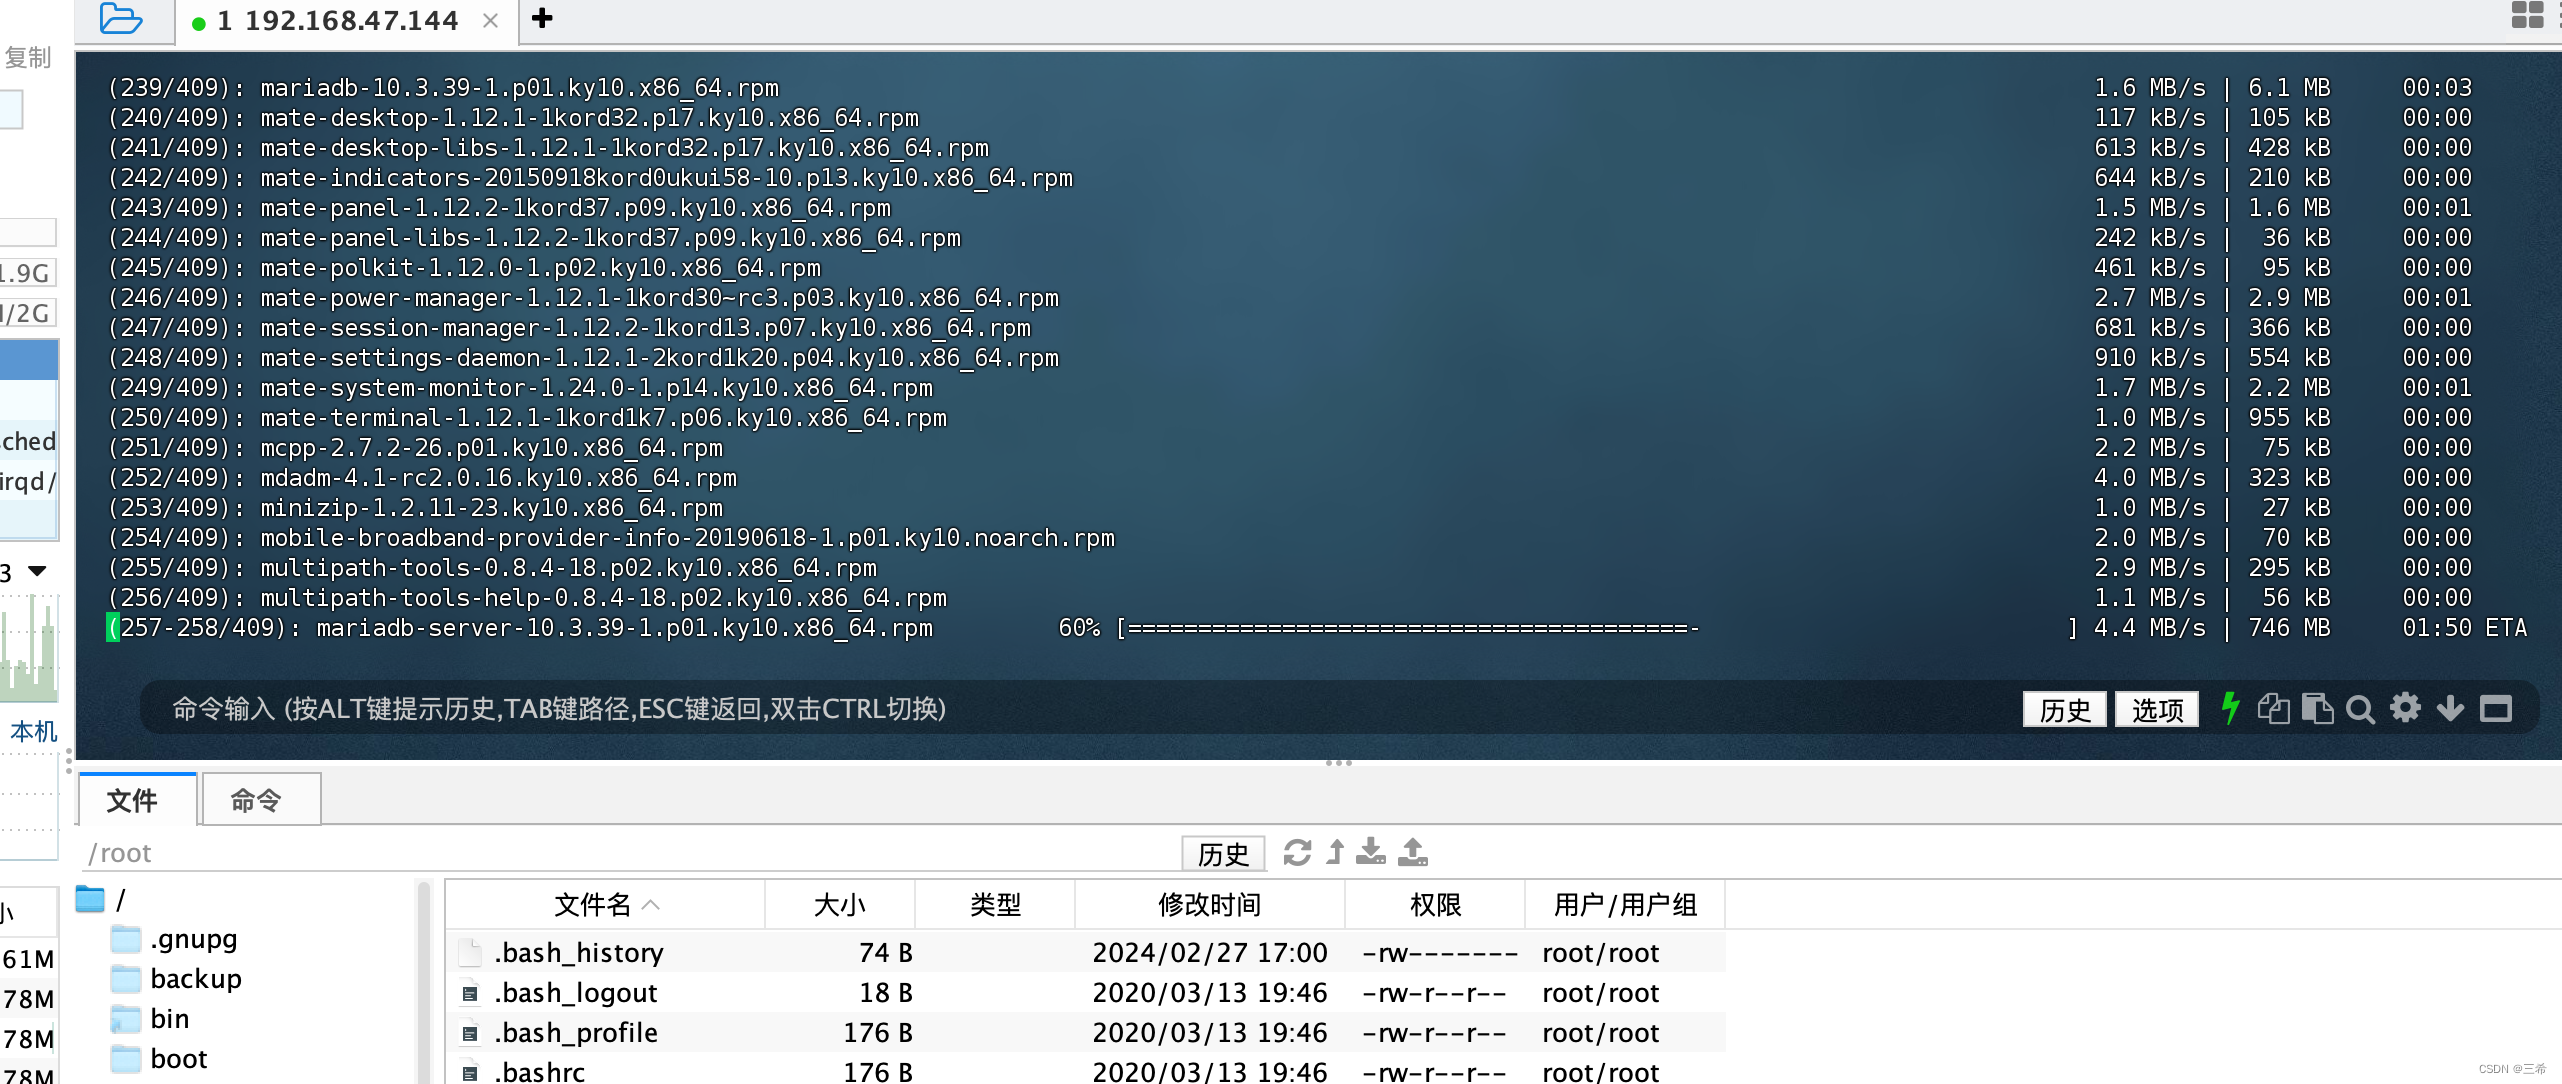Click the green lightning connection speed icon

tap(2230, 709)
